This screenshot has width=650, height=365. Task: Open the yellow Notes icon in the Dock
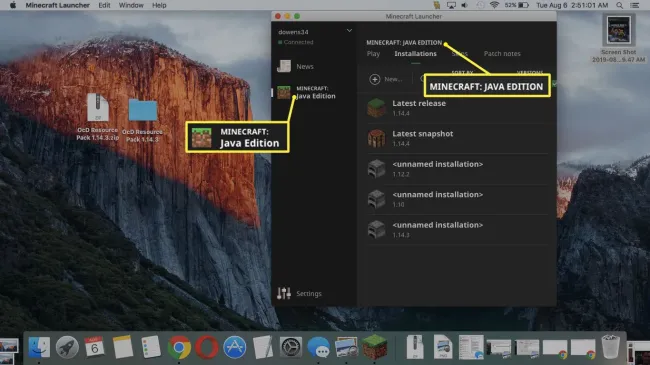(123, 347)
